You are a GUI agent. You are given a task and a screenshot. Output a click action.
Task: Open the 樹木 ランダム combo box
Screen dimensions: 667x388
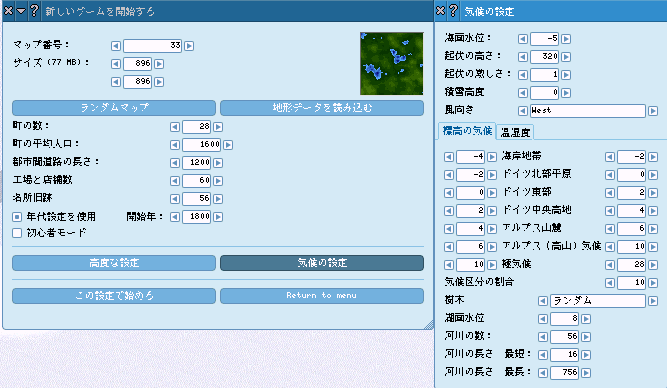tap(598, 301)
